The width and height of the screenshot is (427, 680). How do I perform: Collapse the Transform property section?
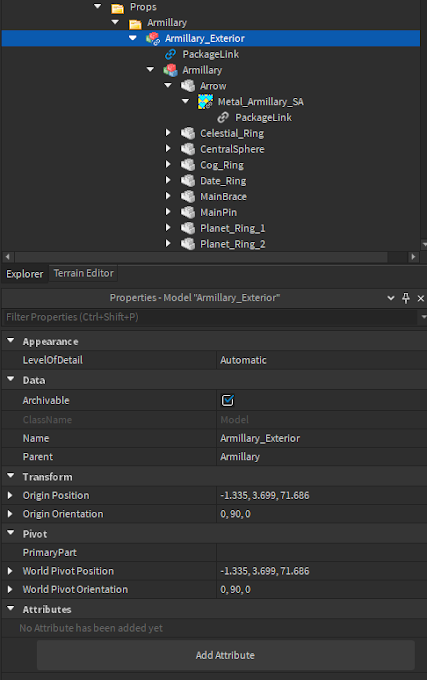pos(11,476)
